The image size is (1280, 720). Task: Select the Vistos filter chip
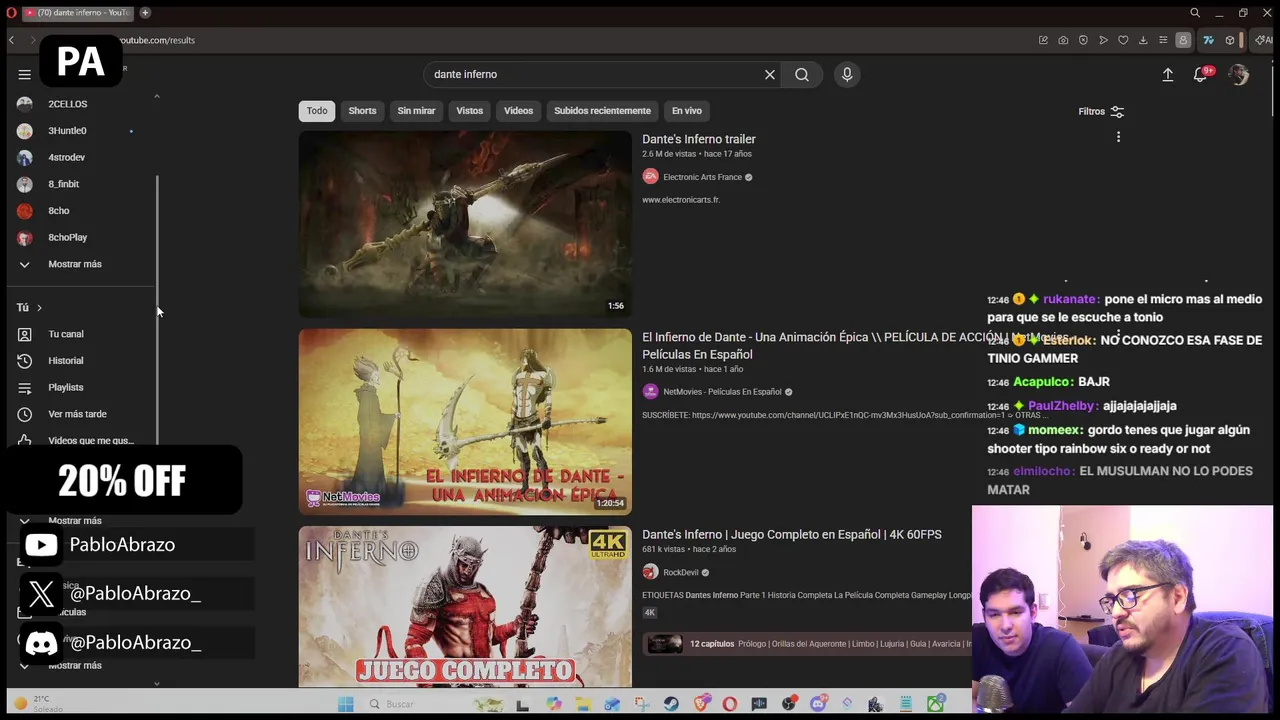pos(469,111)
